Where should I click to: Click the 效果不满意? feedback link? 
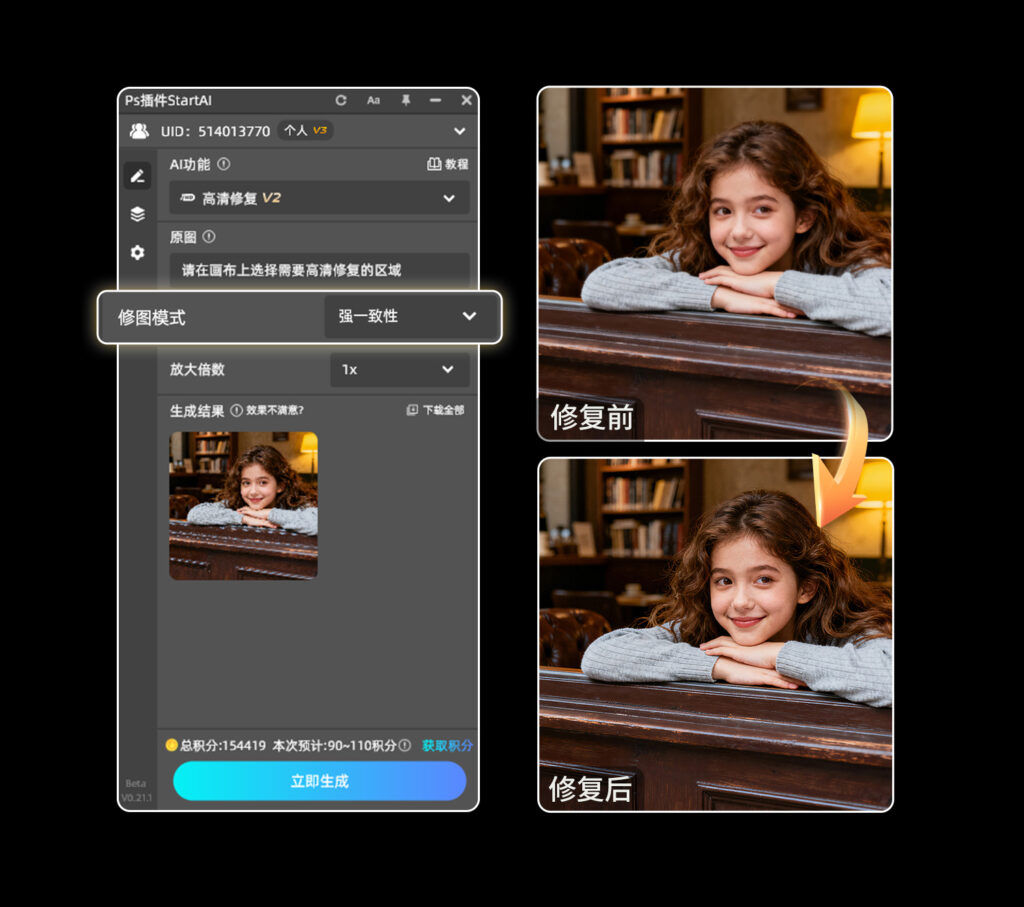[x=274, y=410]
